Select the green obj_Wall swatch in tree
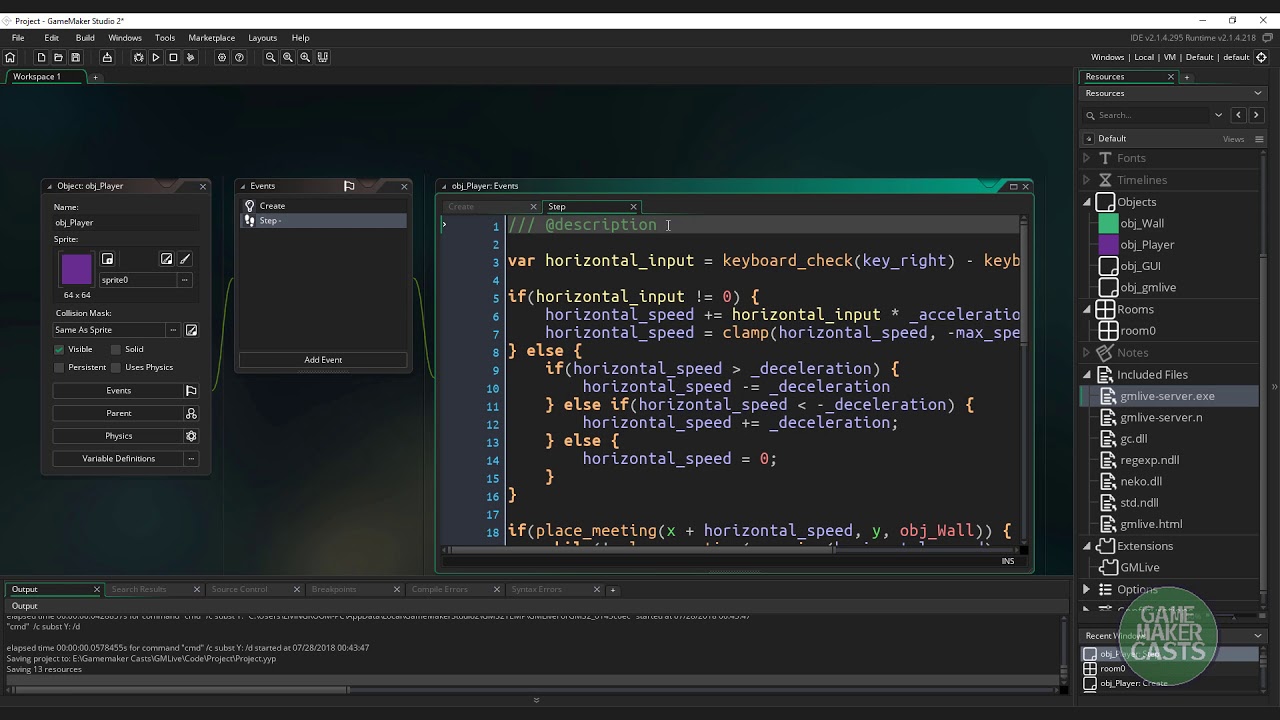 point(1108,223)
